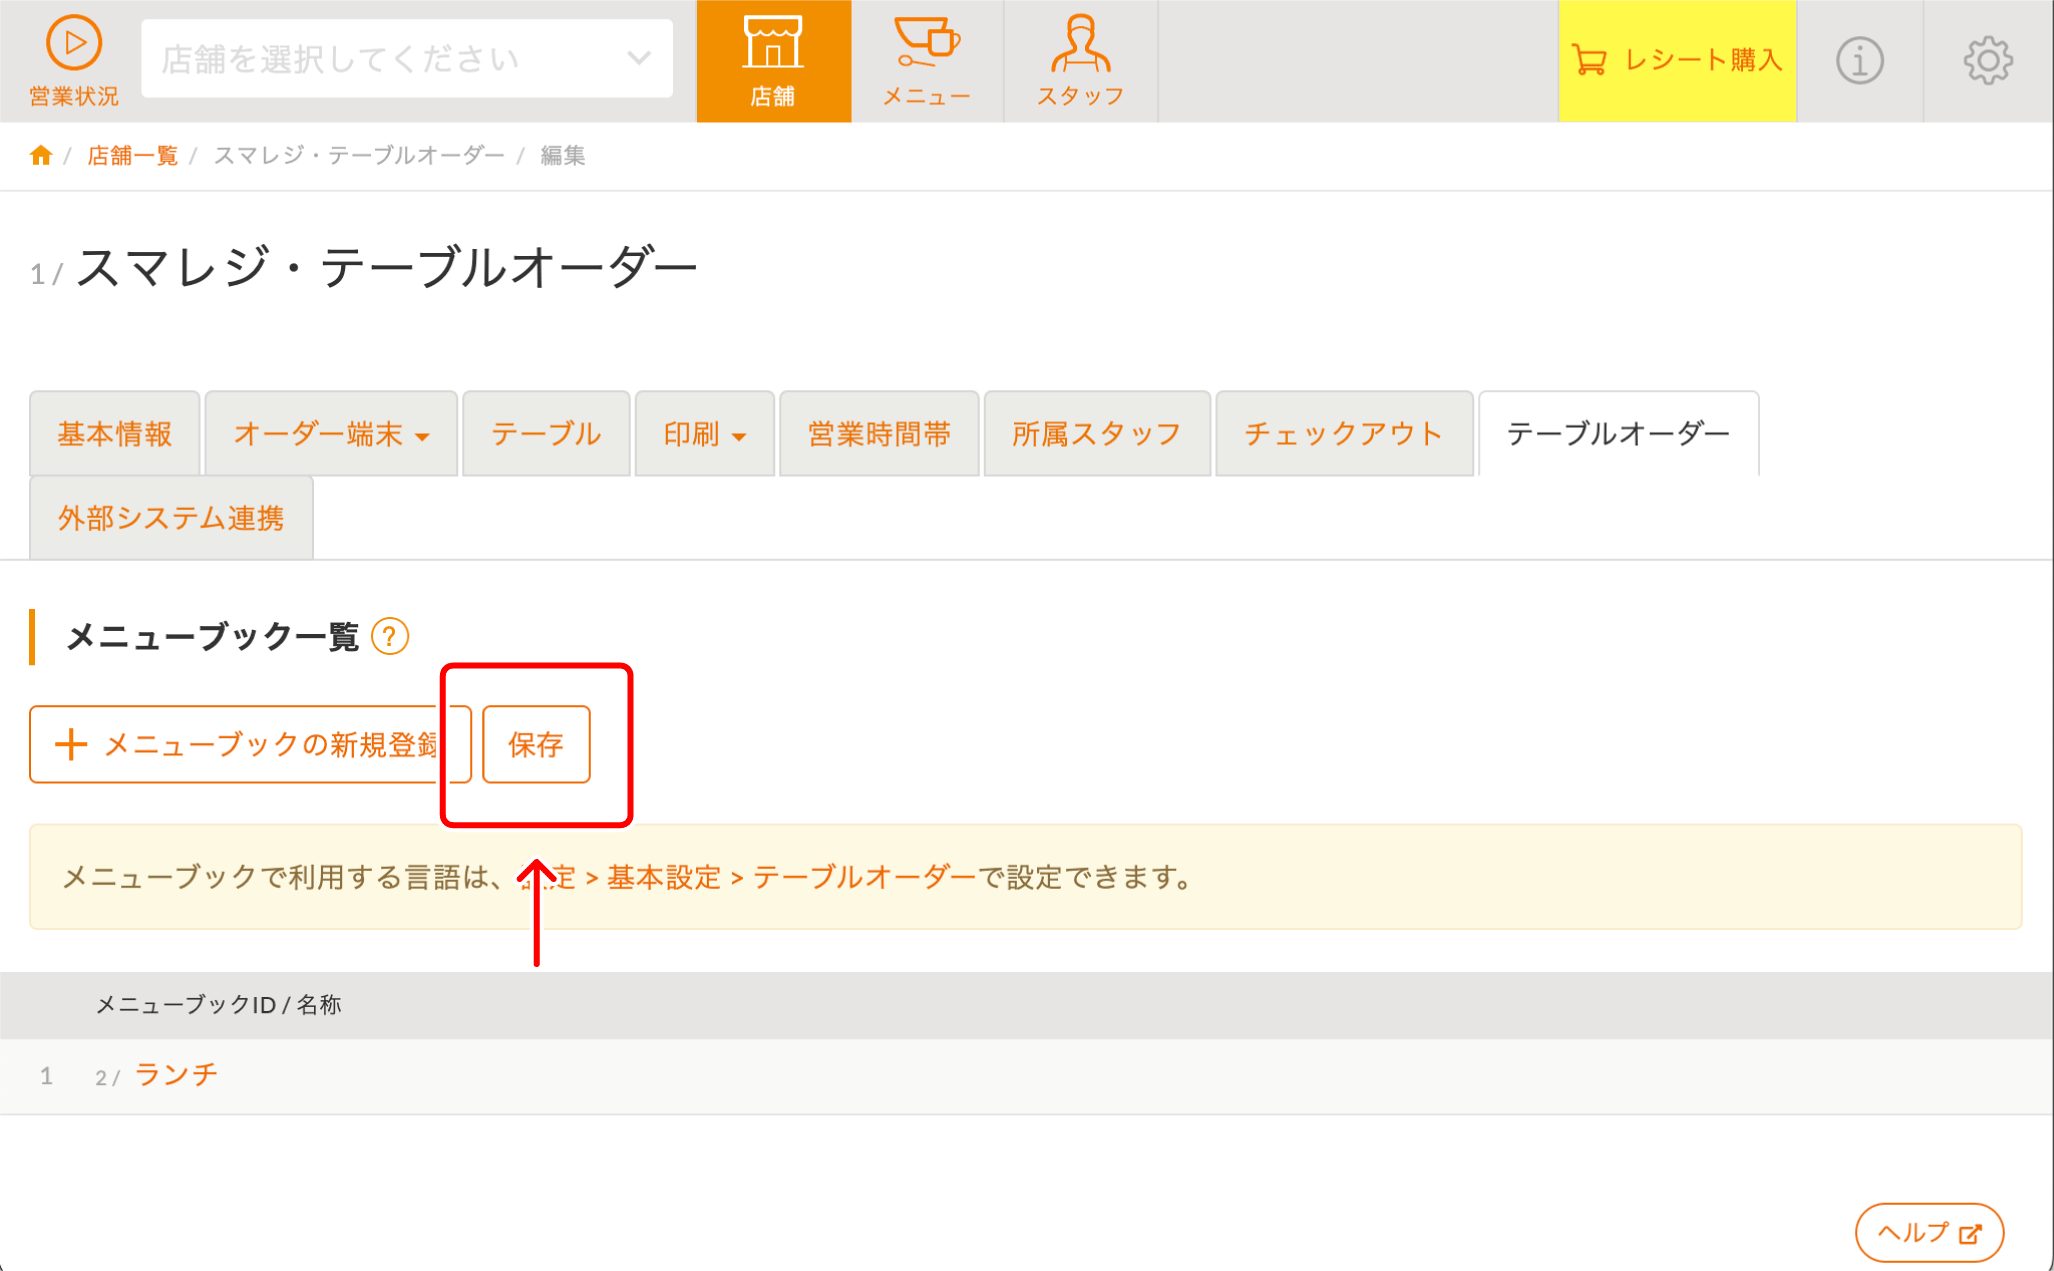Viewport: 2054px width, 1271px height.
Task: Switch to the 基本情報 tab
Action: (x=115, y=434)
